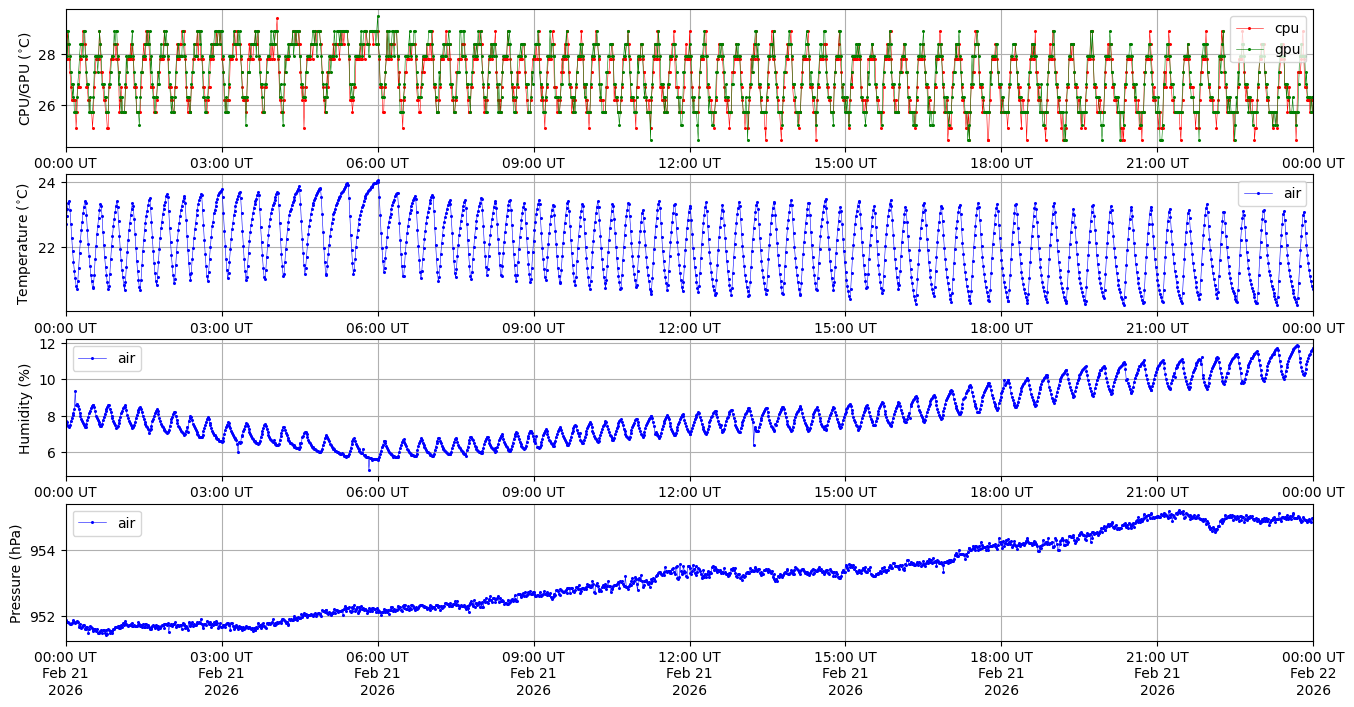This screenshot has width=1354, height=707.
Task: Click the 21:00 UT tick under the Temperature plot
Action: point(1157,328)
